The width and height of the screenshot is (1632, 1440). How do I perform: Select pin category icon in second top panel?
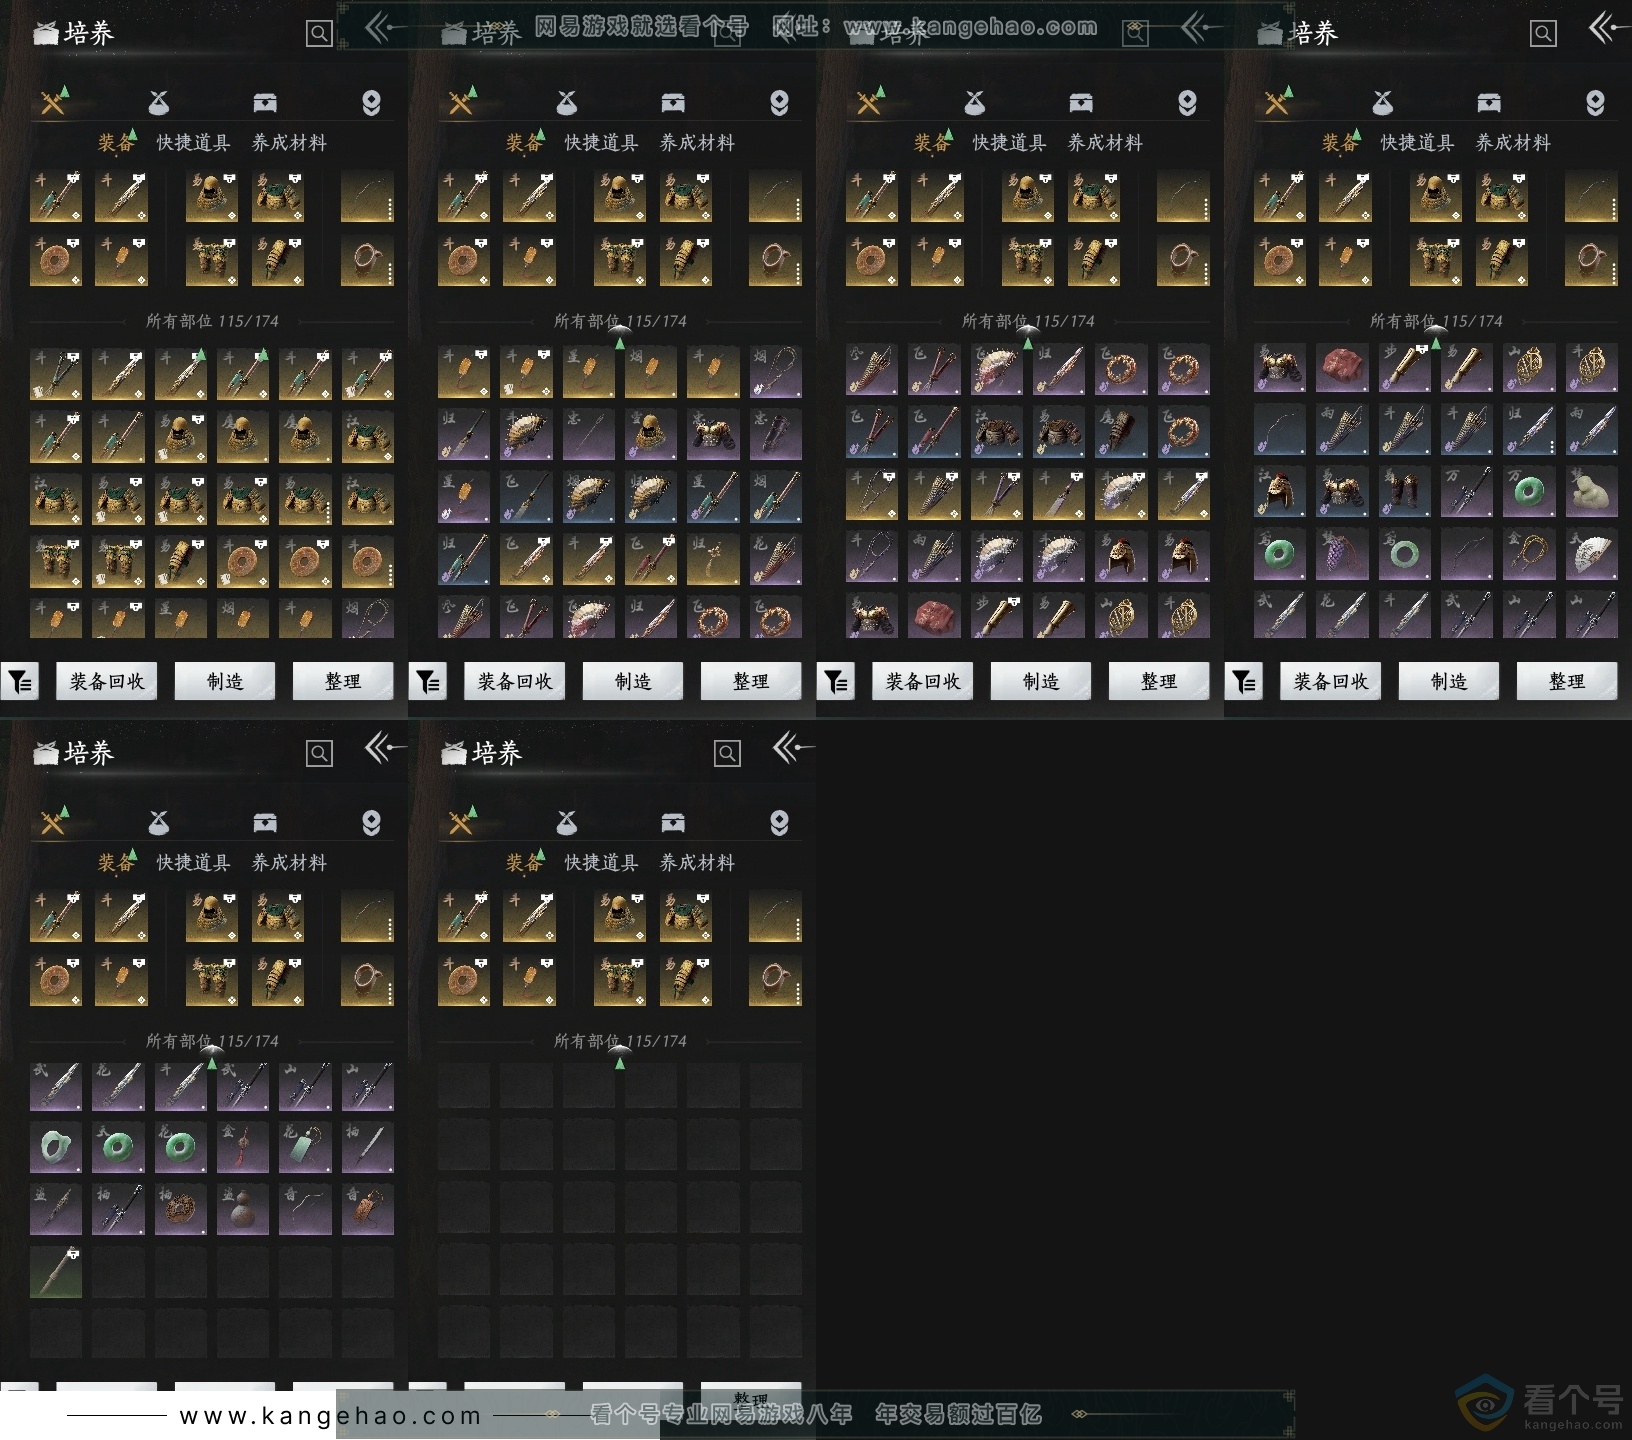[779, 102]
